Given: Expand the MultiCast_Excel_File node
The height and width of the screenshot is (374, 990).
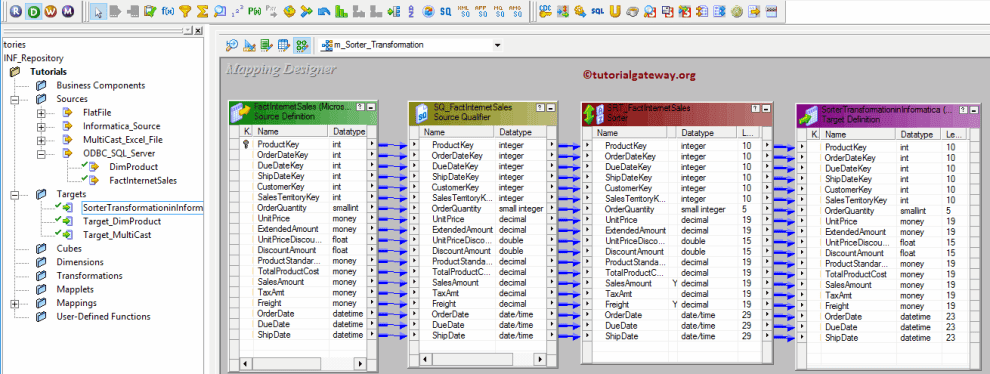Looking at the screenshot, I should click(42, 140).
